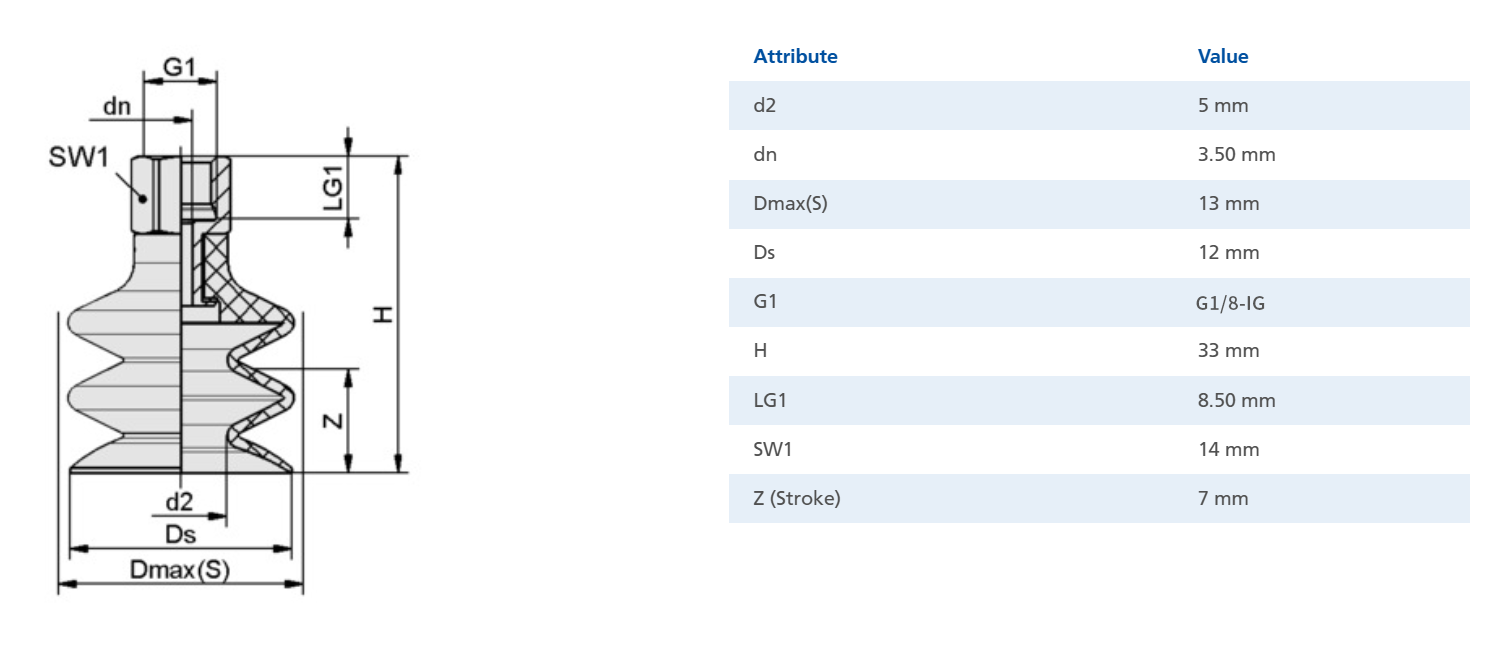Click the 13 mm value cell
This screenshot has width=1486, height=649.
click(1228, 203)
